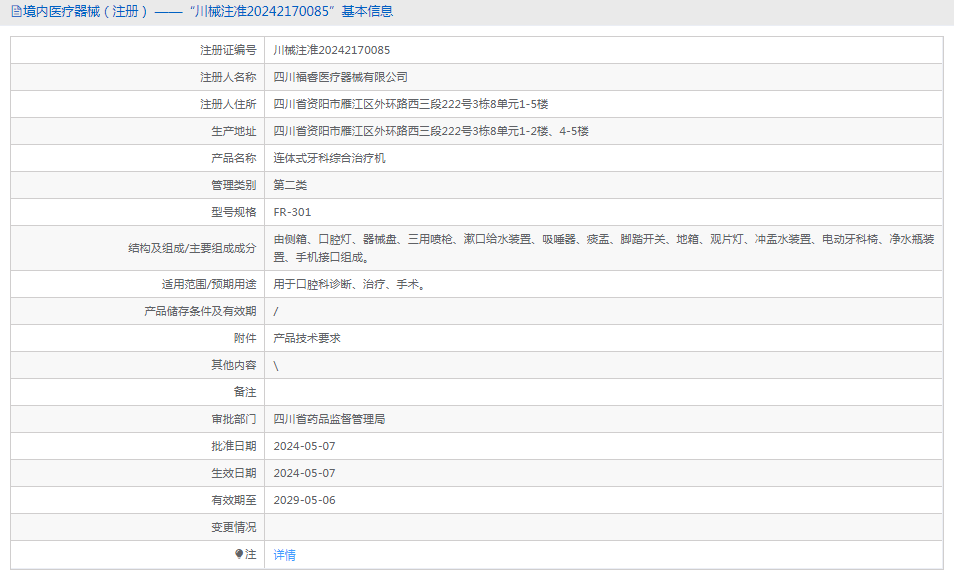Click the label 有效期至

pos(234,500)
